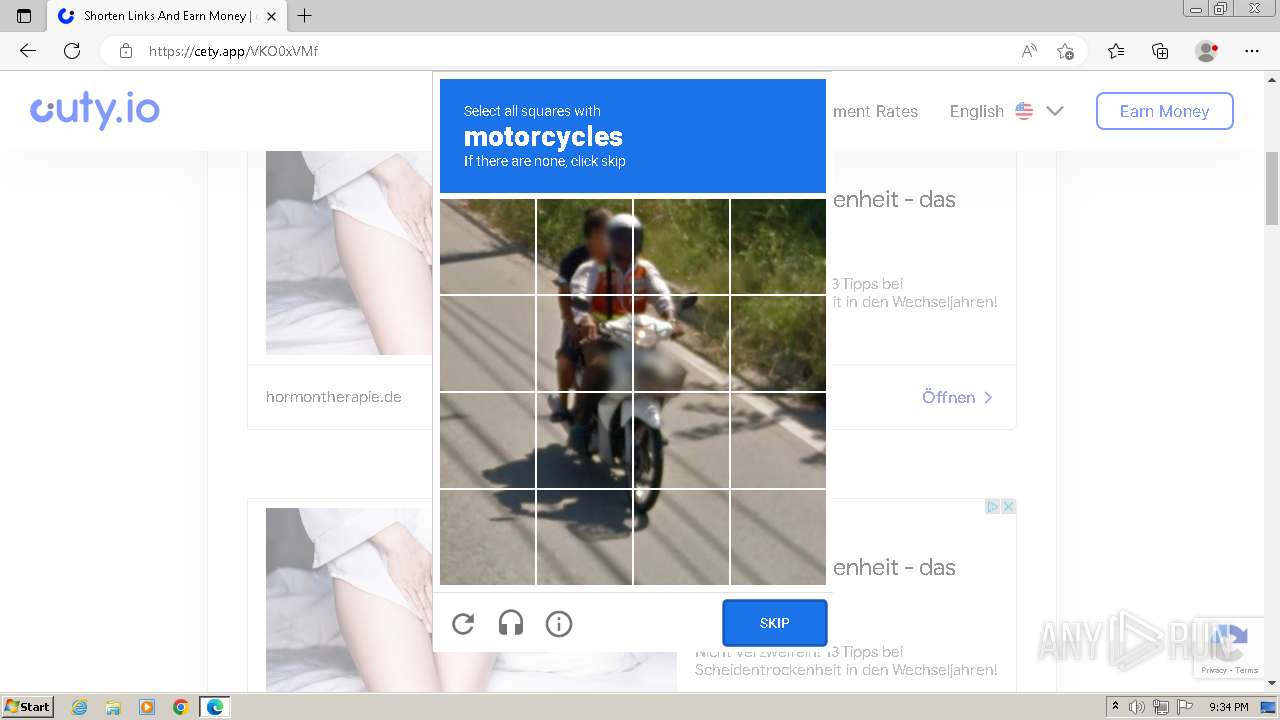Open a new browser tab
The width and height of the screenshot is (1280, 720).
pos(305,16)
